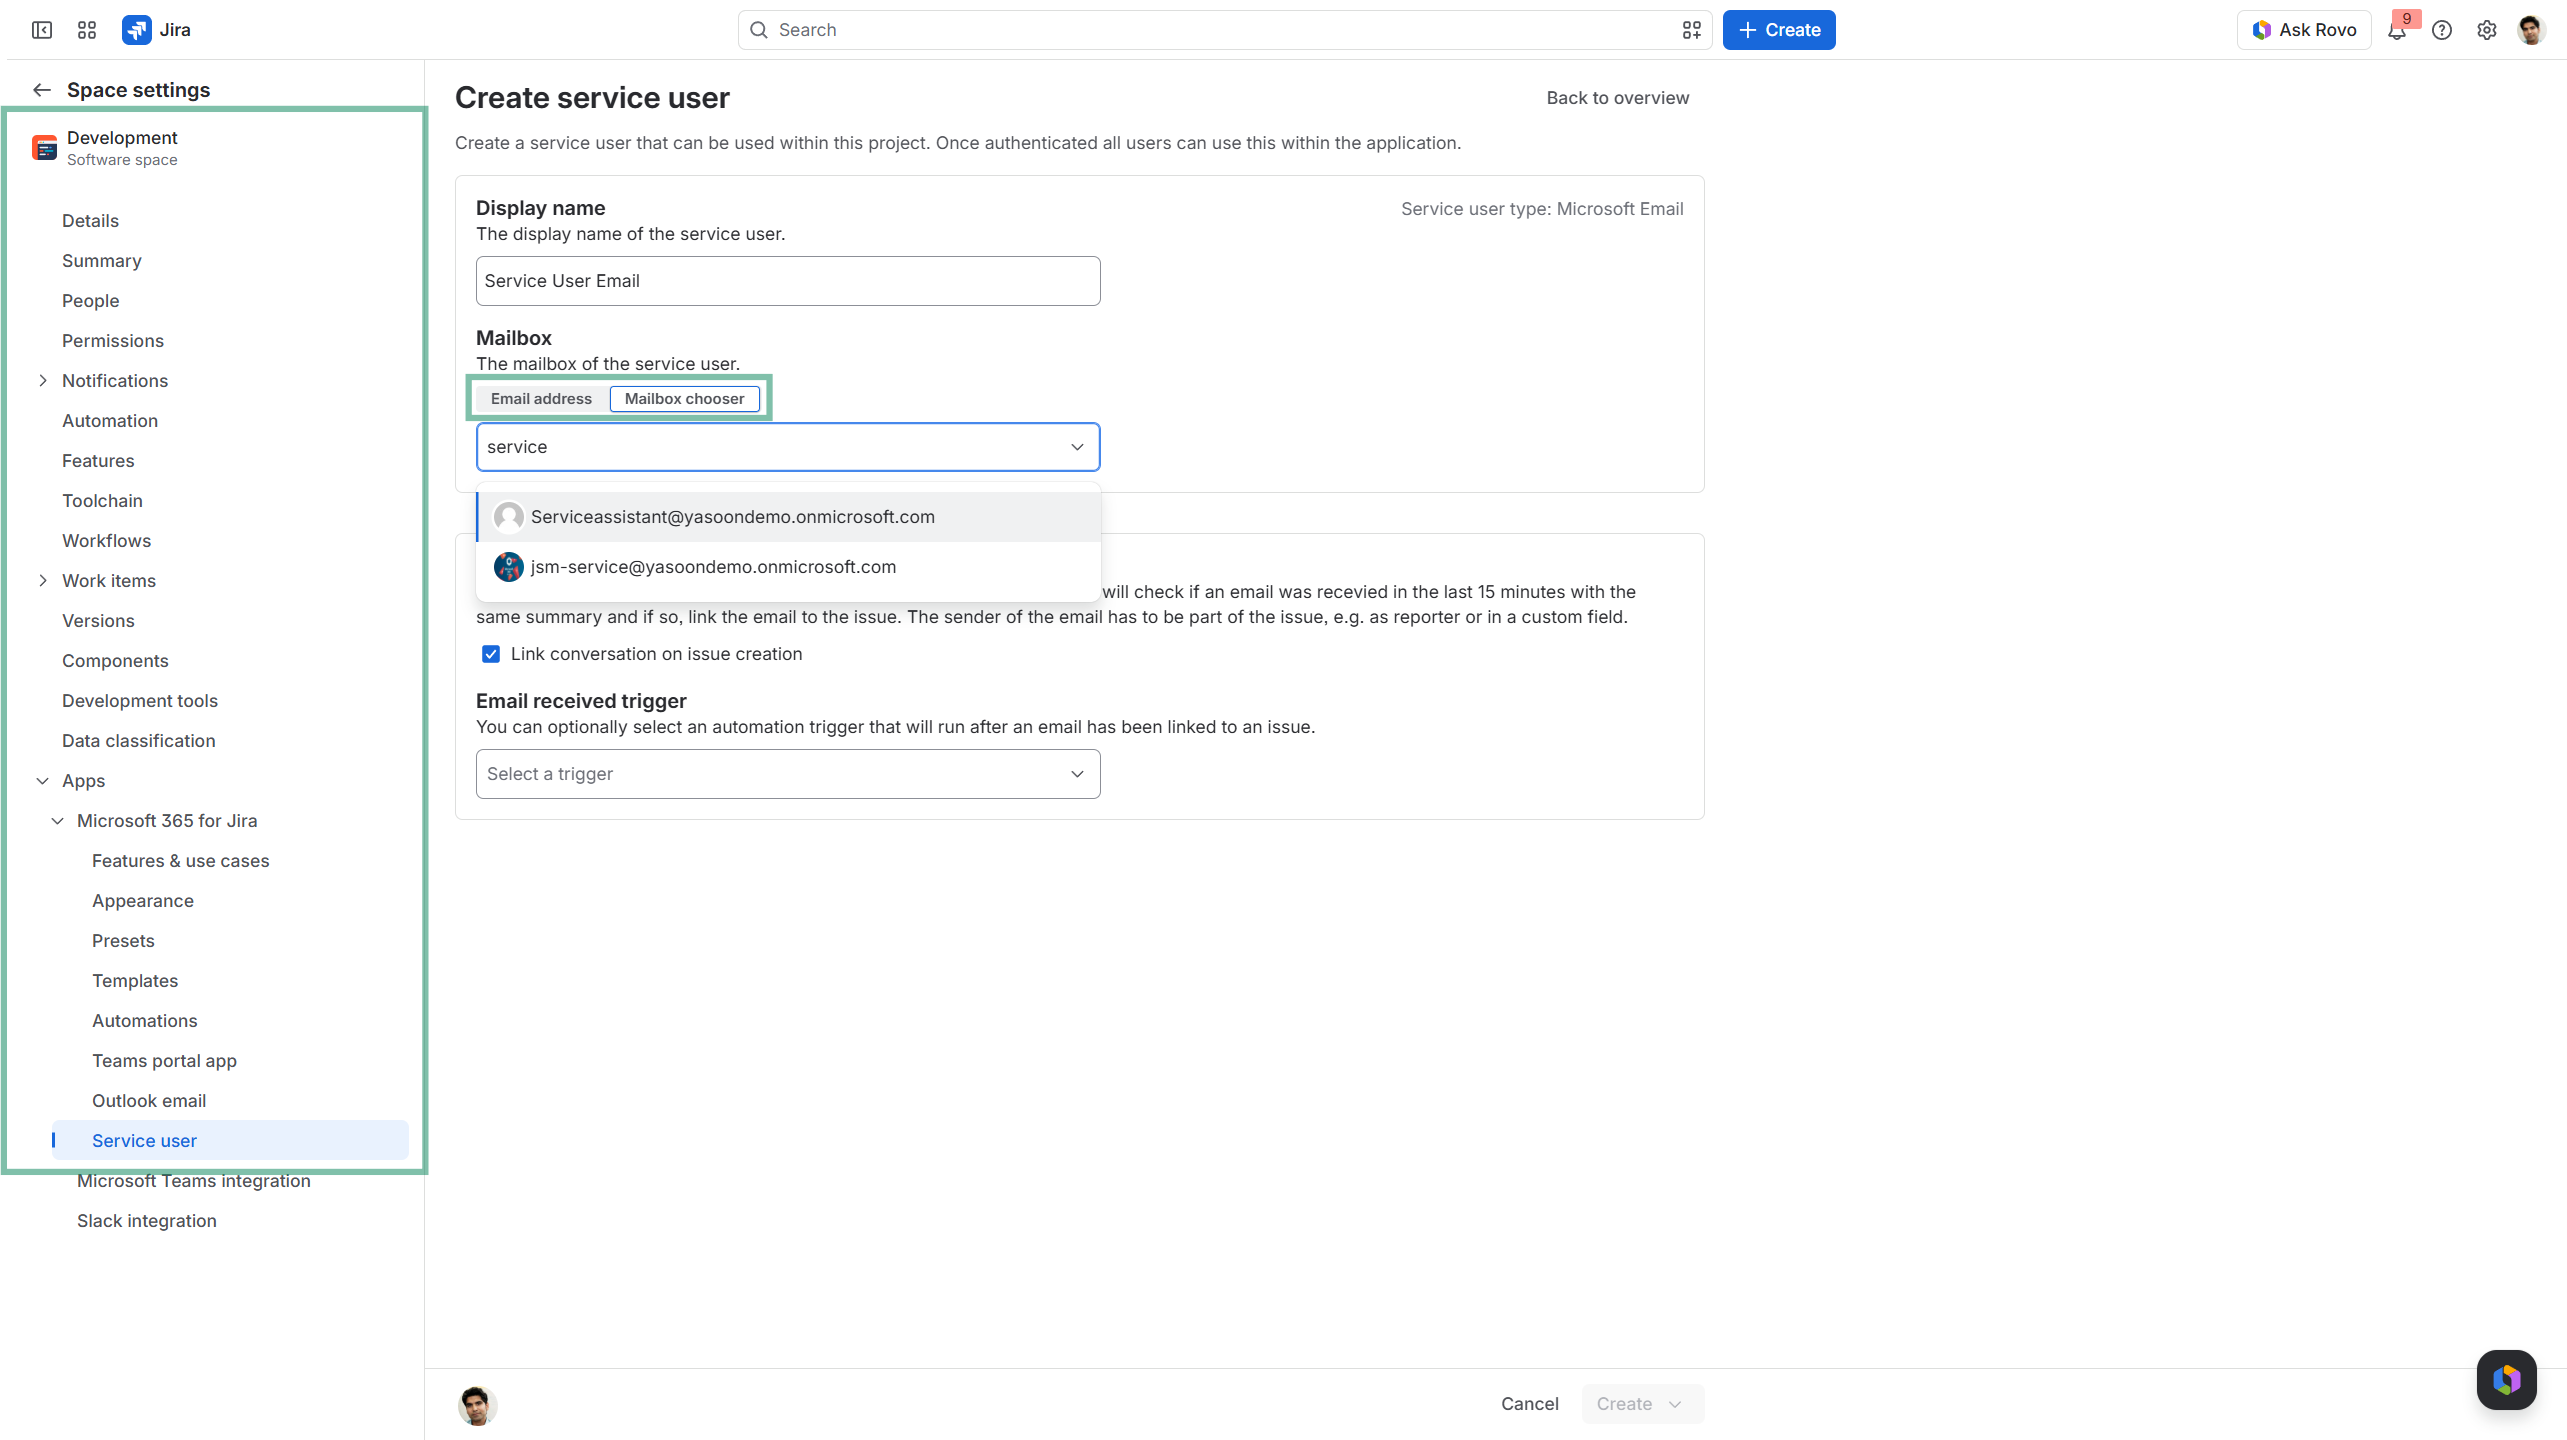This screenshot has width=2567, height=1440.
Task: Open Summary in space settings
Action: pos(102,261)
